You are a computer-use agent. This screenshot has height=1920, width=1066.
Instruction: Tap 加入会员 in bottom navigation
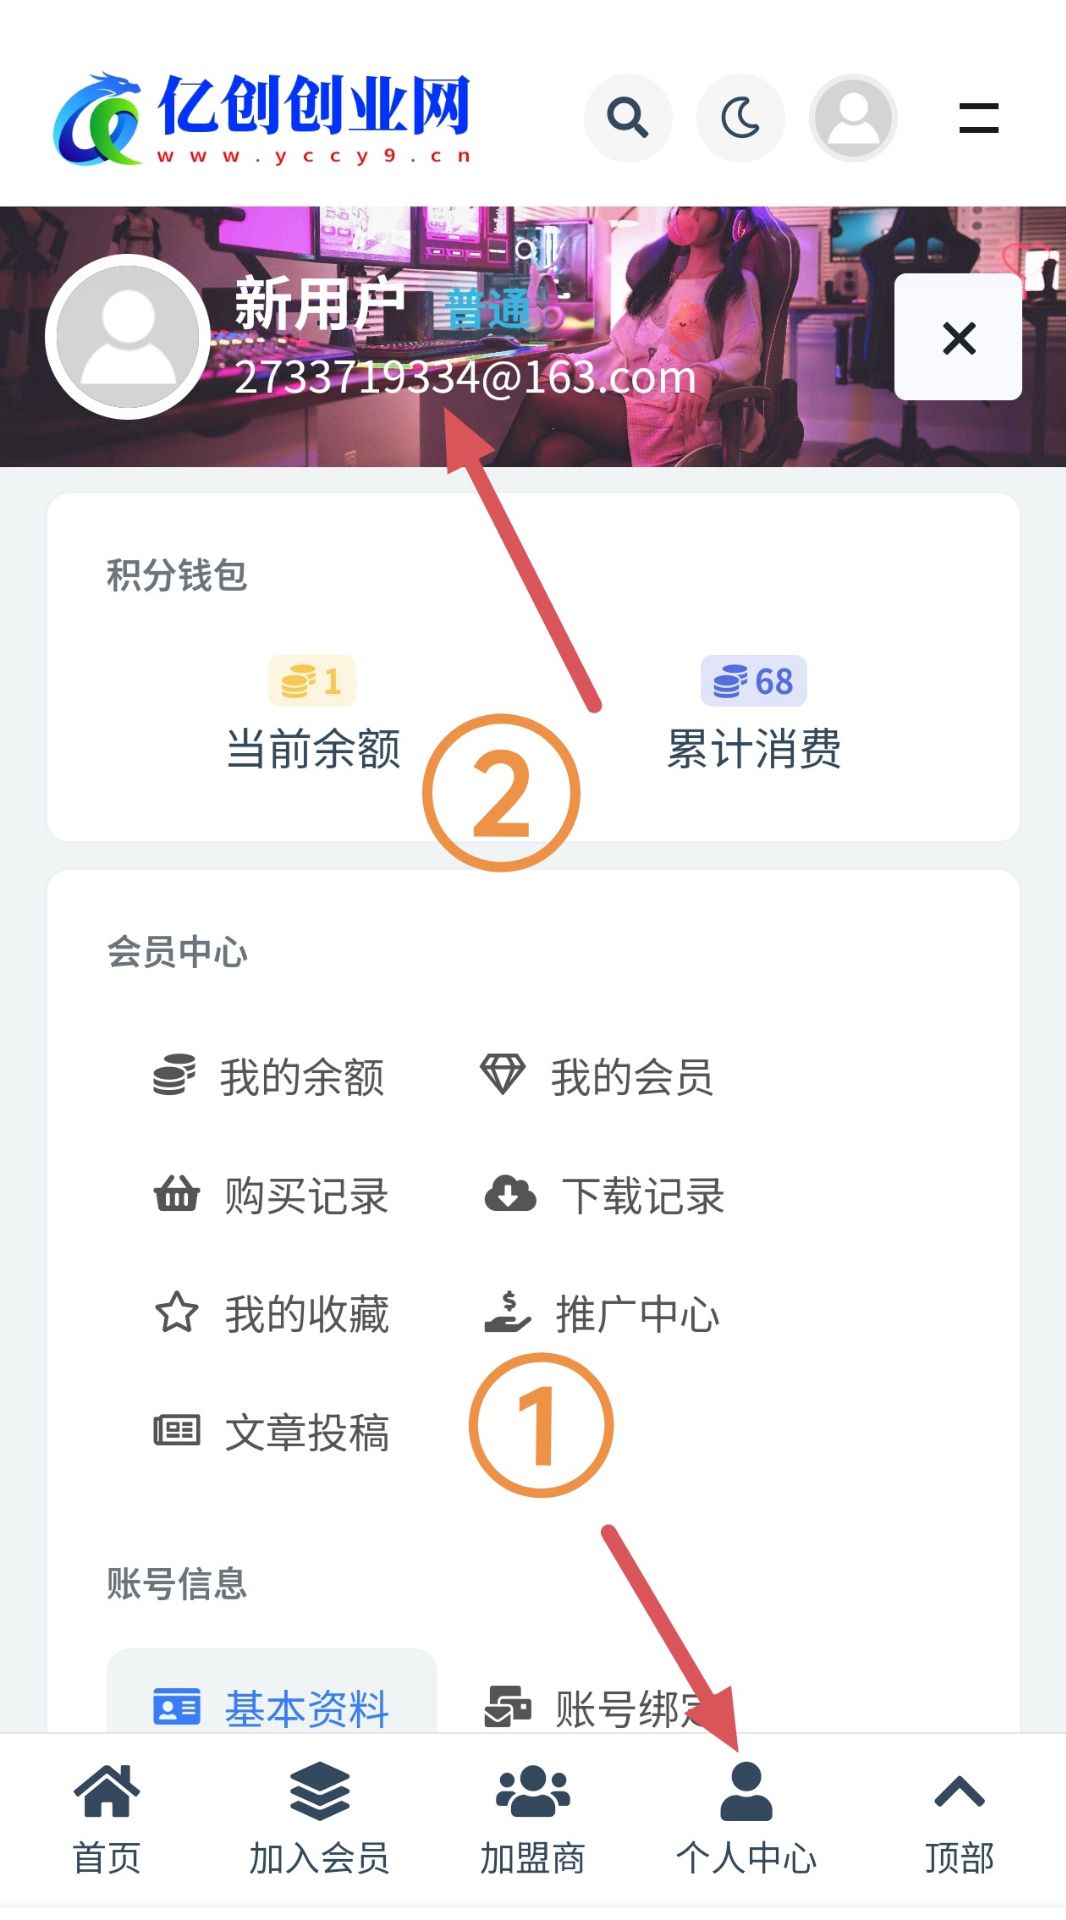click(319, 1820)
